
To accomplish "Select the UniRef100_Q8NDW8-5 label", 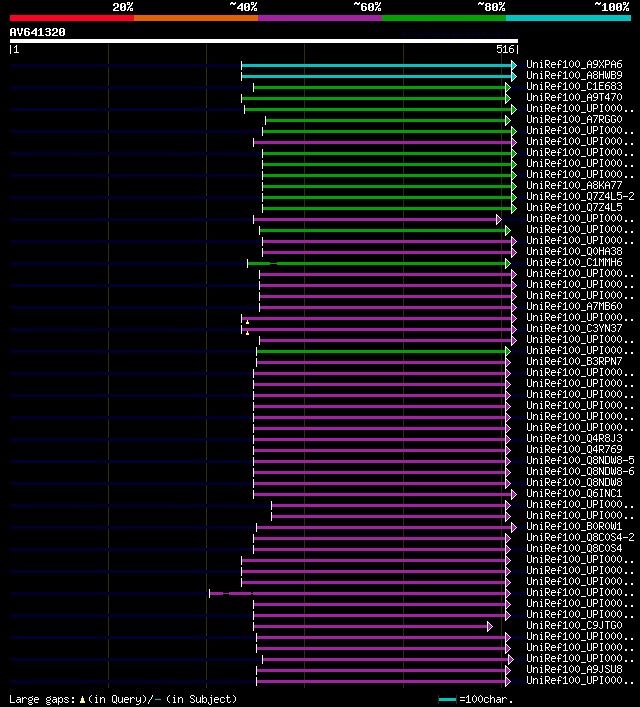I will [580, 460].
